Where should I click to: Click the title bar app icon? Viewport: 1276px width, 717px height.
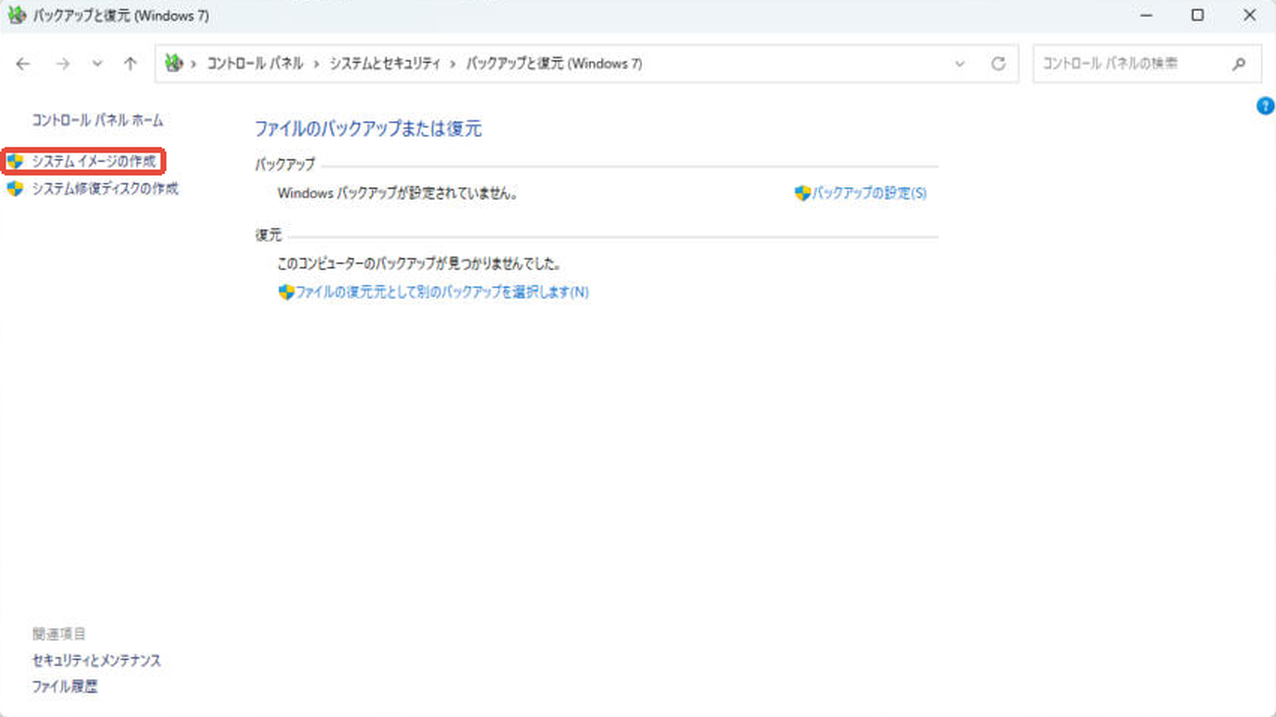point(16,15)
